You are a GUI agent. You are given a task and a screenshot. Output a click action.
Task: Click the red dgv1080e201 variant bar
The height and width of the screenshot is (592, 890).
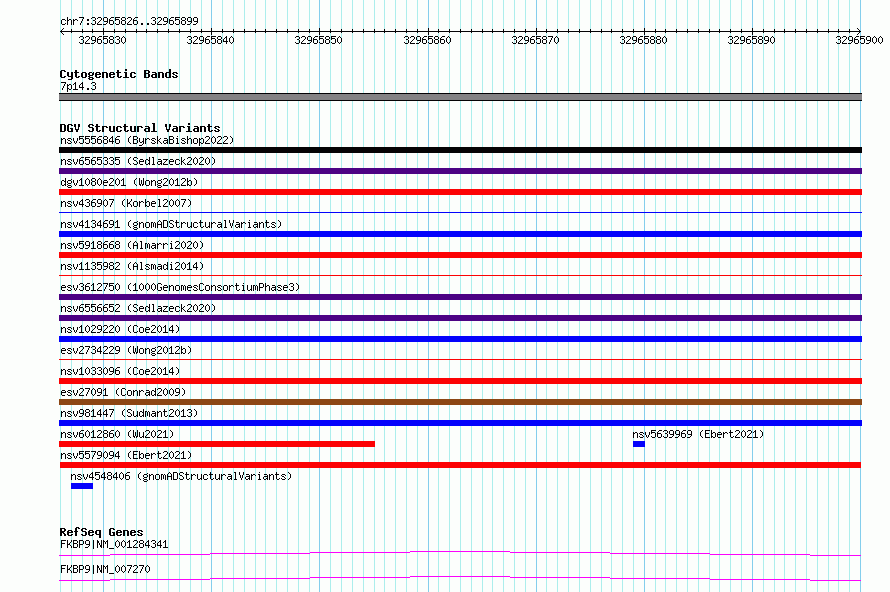click(460, 192)
